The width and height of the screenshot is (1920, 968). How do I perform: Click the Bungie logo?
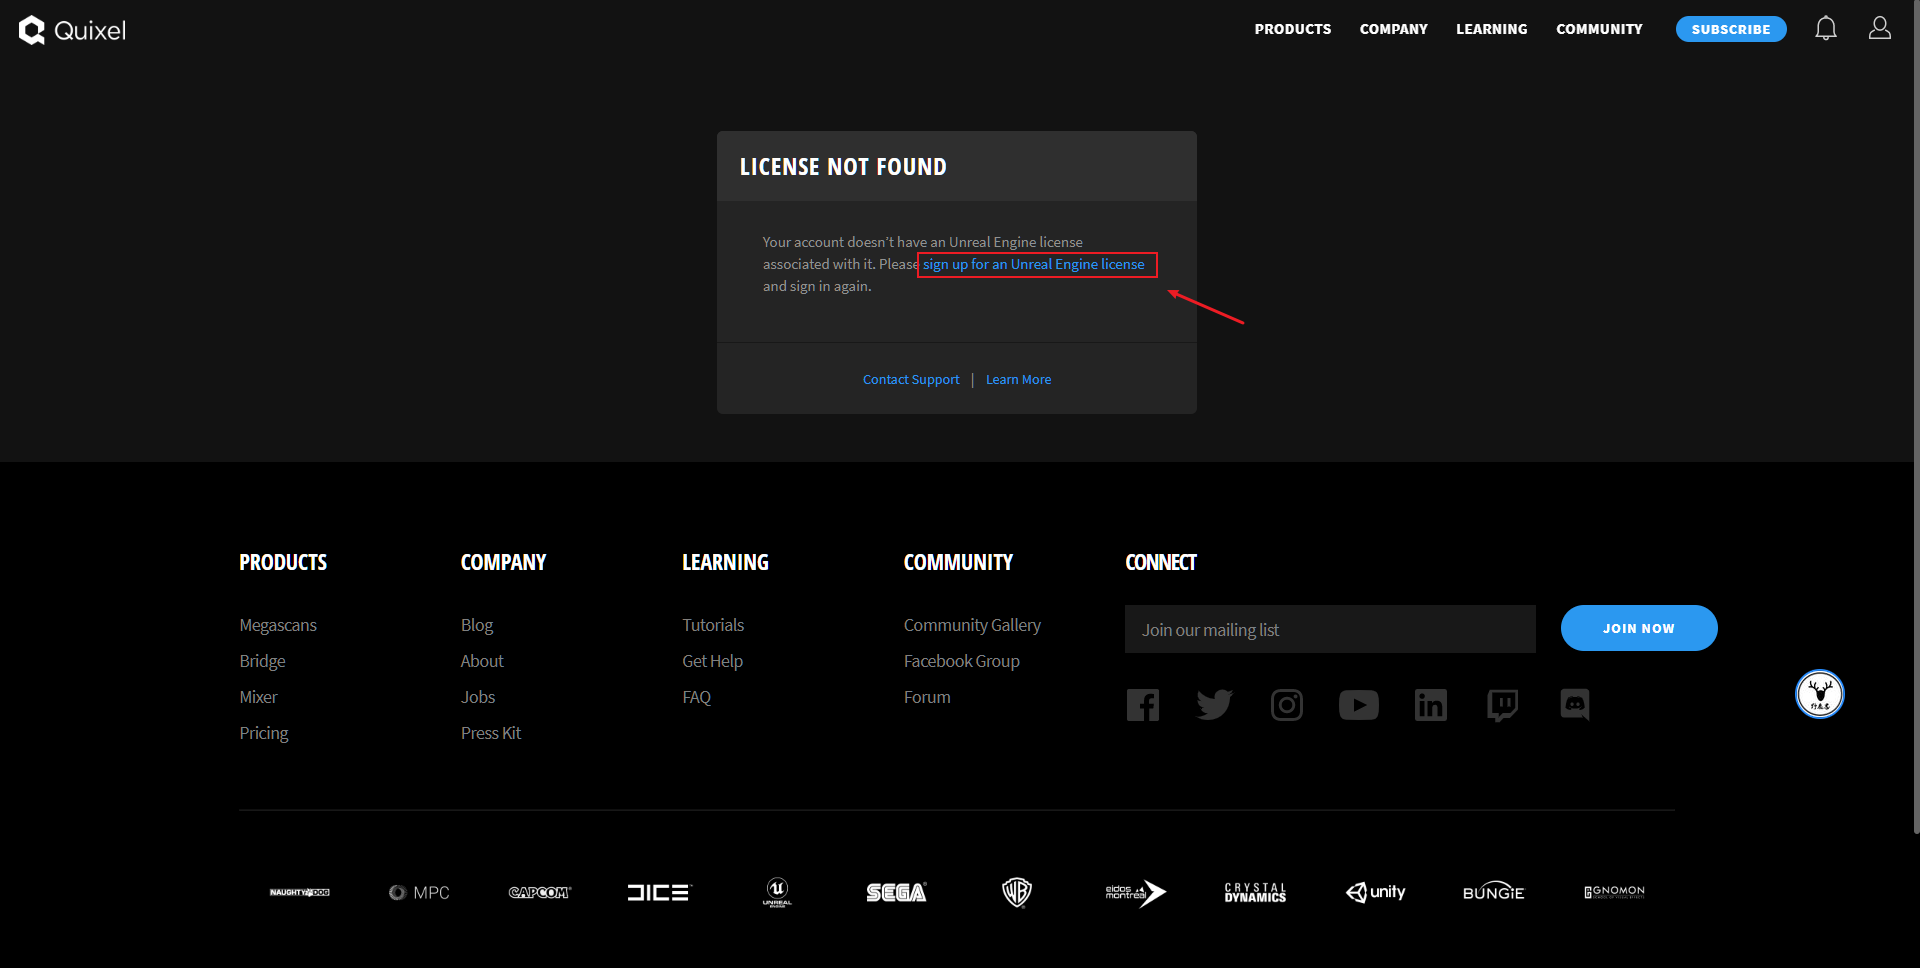[x=1494, y=892]
